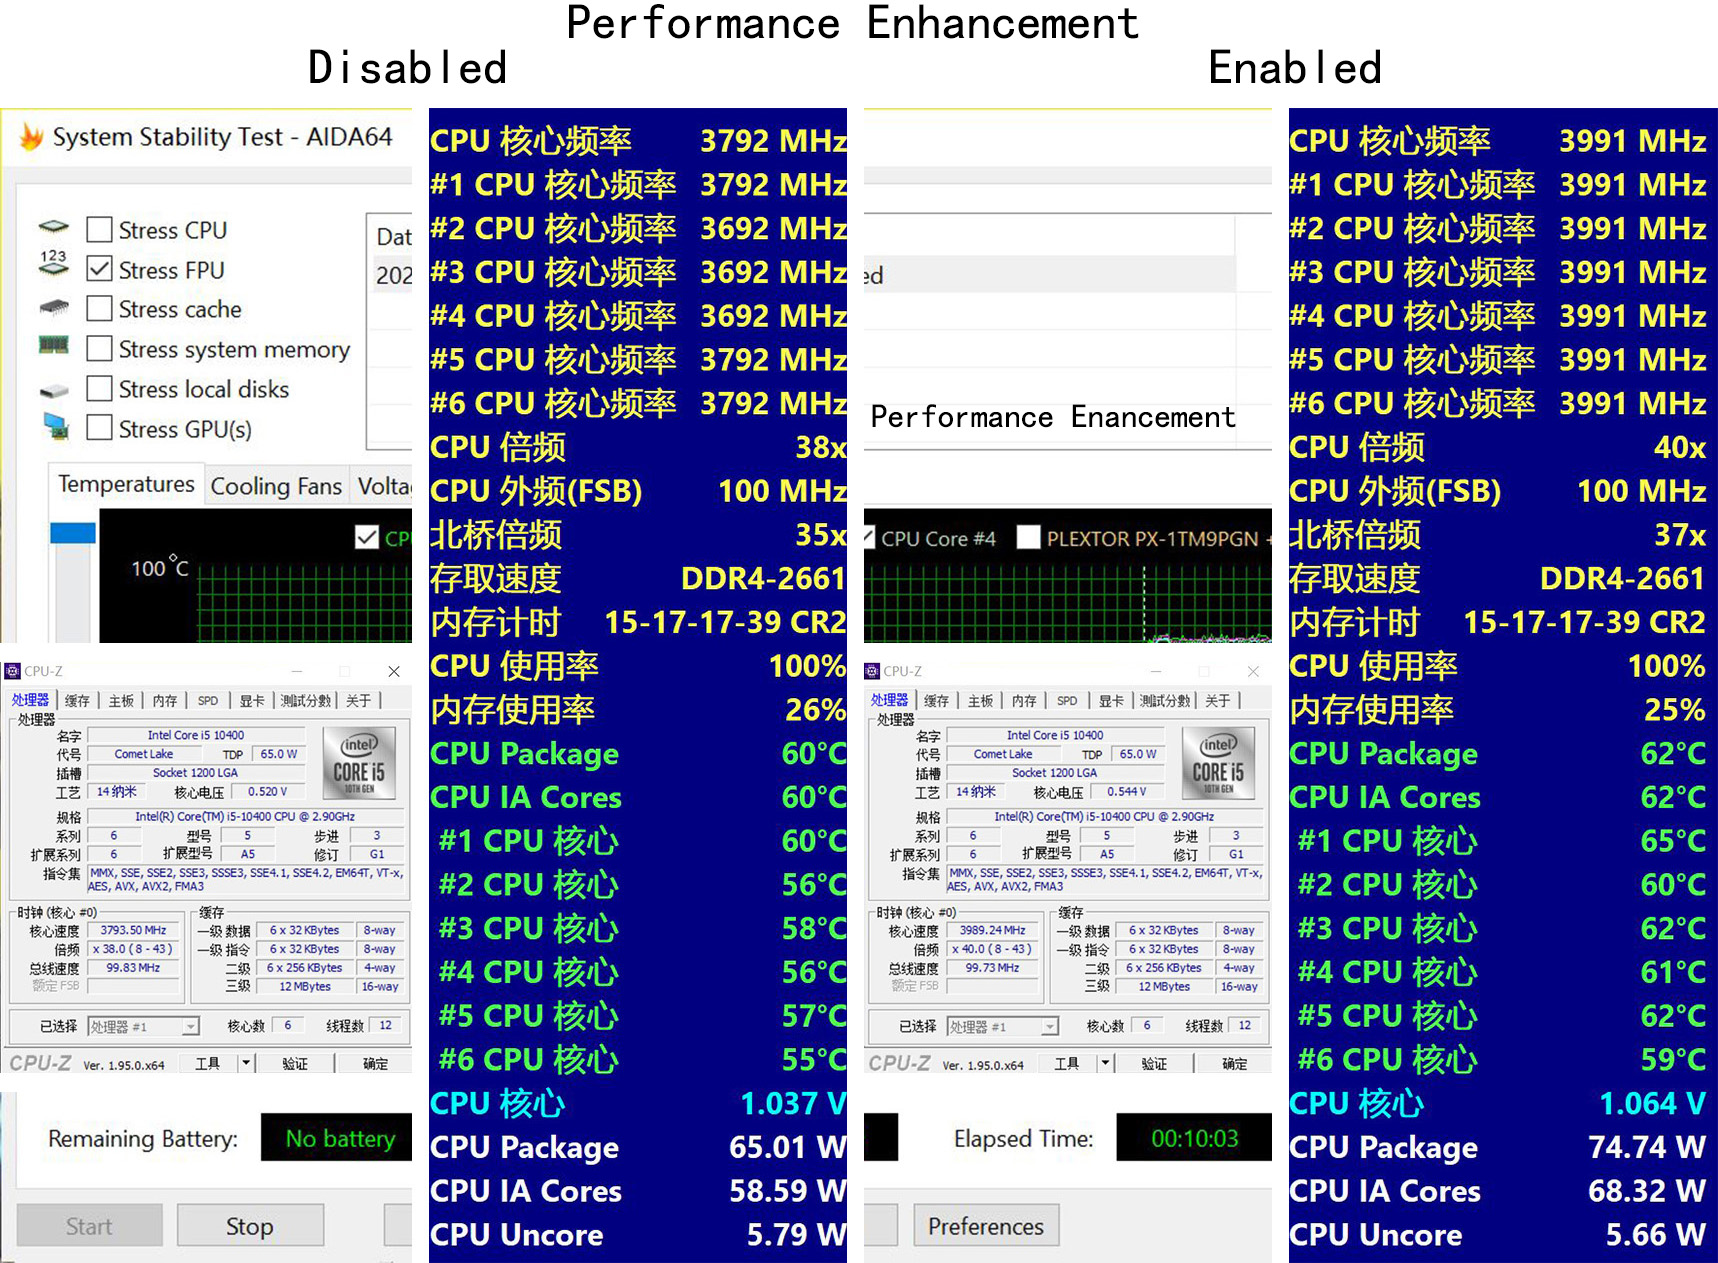Click the CPU-Z app icon in right window title bar
Viewport: 1718px width, 1263px height.
[x=872, y=671]
